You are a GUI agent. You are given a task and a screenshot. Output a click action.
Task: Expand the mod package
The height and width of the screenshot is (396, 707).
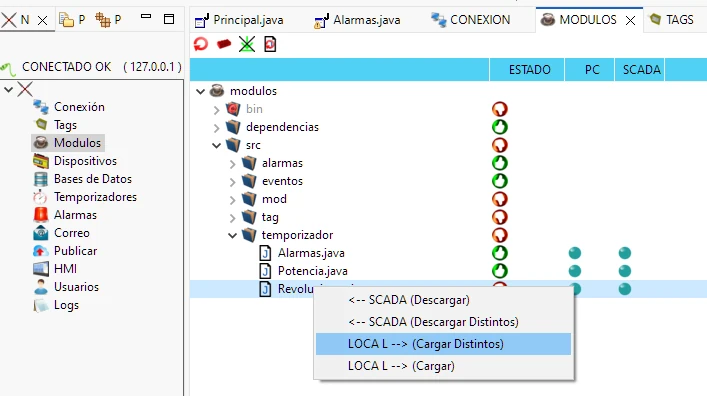click(x=233, y=200)
